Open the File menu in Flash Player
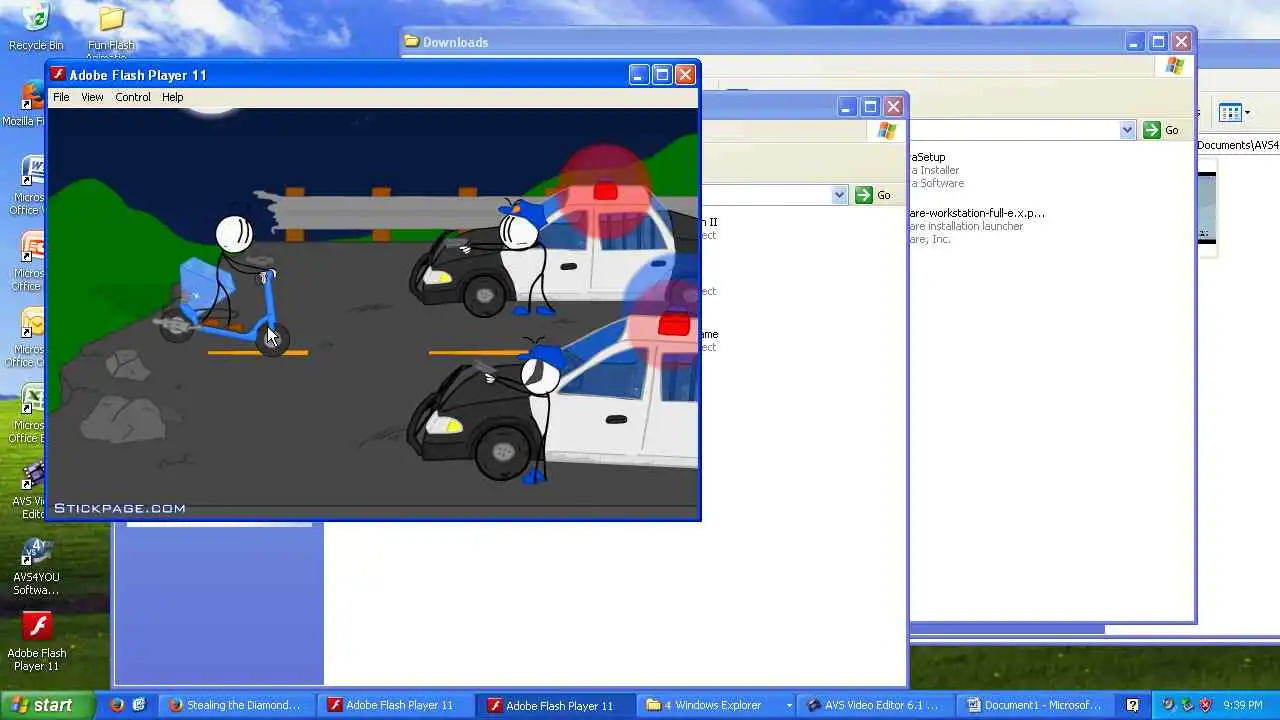This screenshot has height=720, width=1280. point(61,97)
